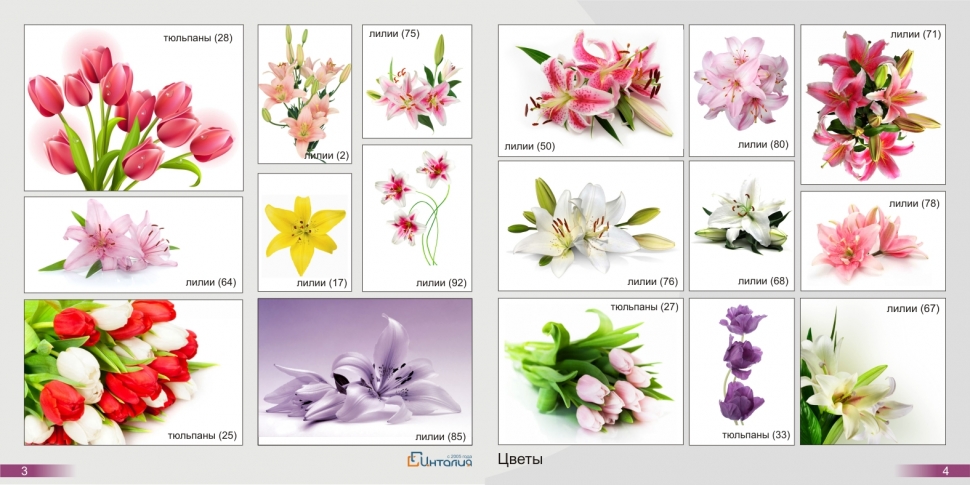Select the yellow lily лилии (17) thumbnail

pos(305,232)
